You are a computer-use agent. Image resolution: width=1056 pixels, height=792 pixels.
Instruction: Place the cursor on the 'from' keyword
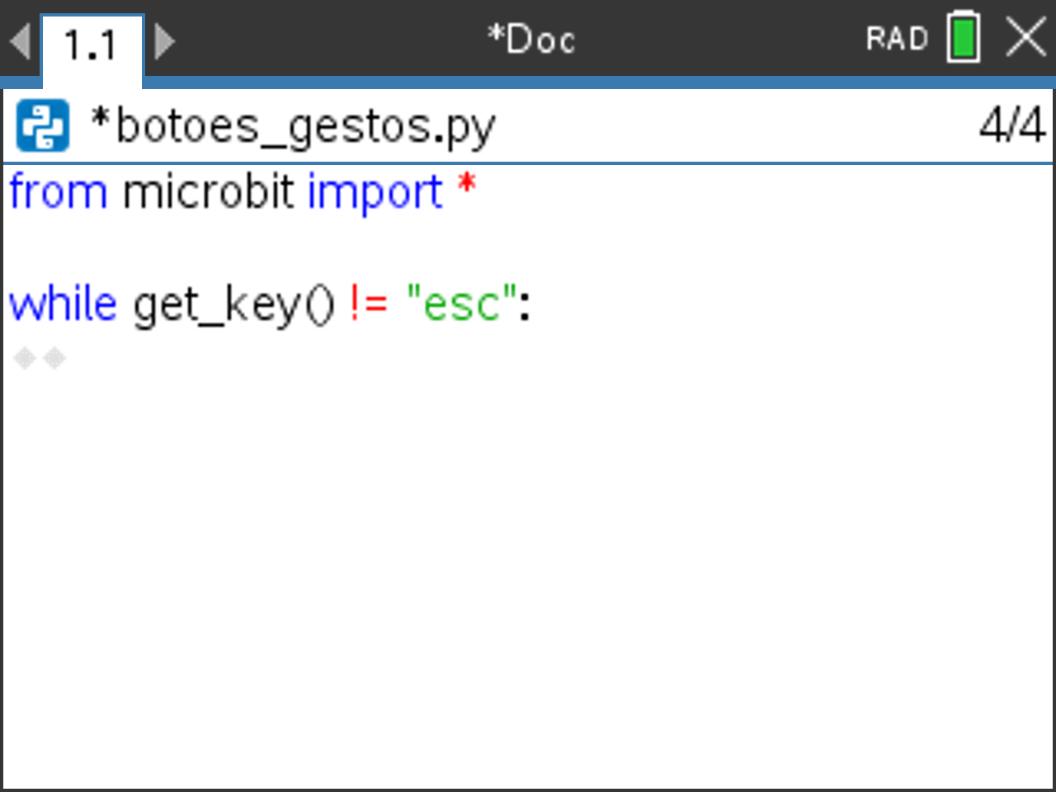(58, 192)
